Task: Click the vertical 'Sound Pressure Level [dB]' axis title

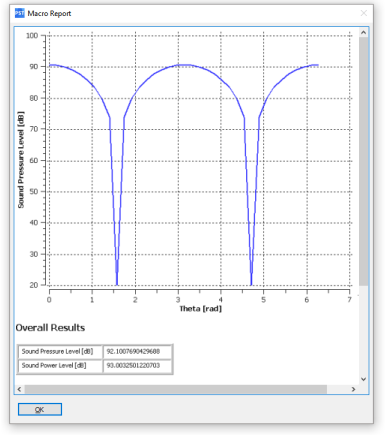Action: pyautogui.click(x=21, y=160)
